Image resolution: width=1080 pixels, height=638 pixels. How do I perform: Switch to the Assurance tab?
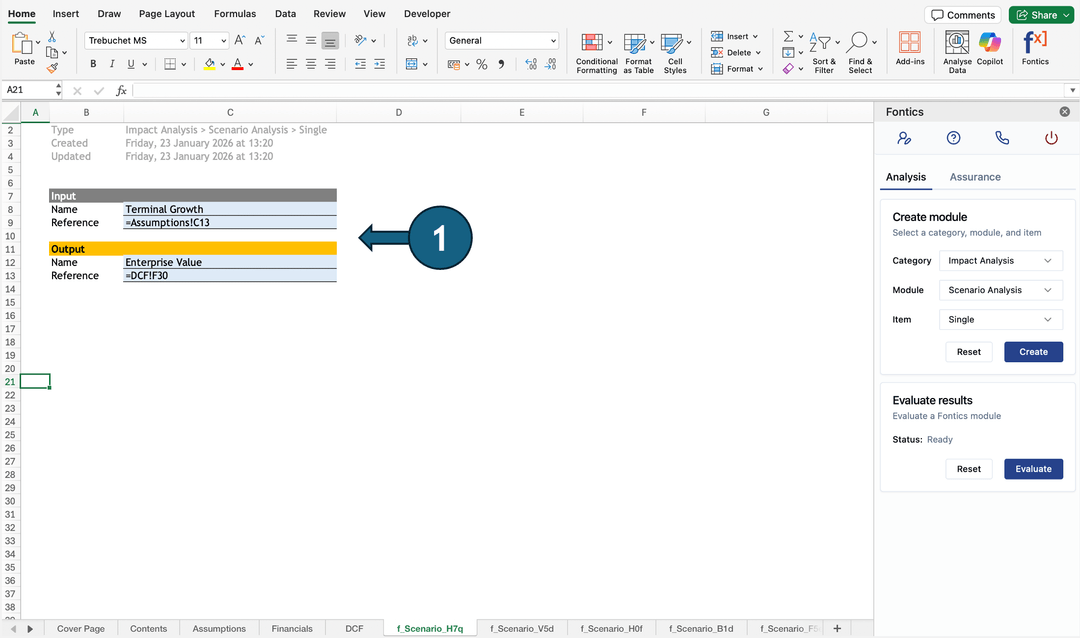(x=974, y=177)
